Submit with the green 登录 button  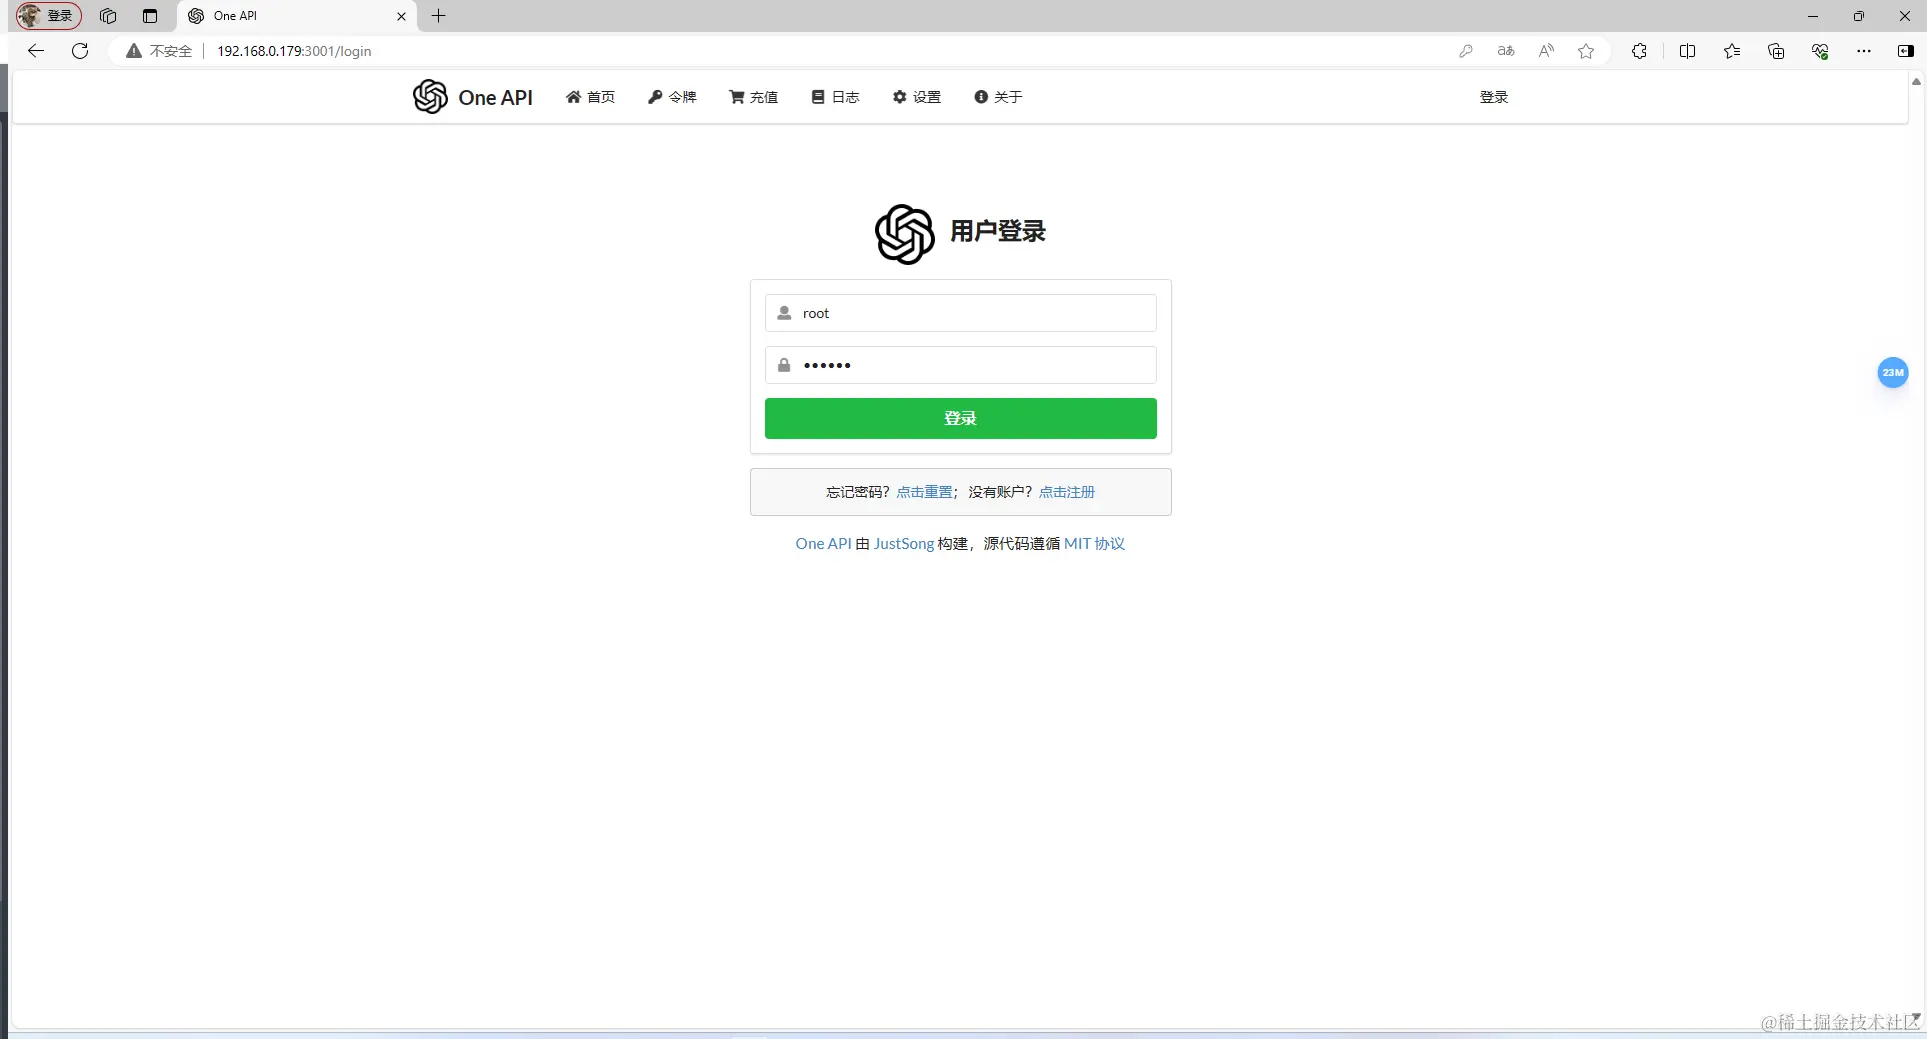[x=960, y=418]
